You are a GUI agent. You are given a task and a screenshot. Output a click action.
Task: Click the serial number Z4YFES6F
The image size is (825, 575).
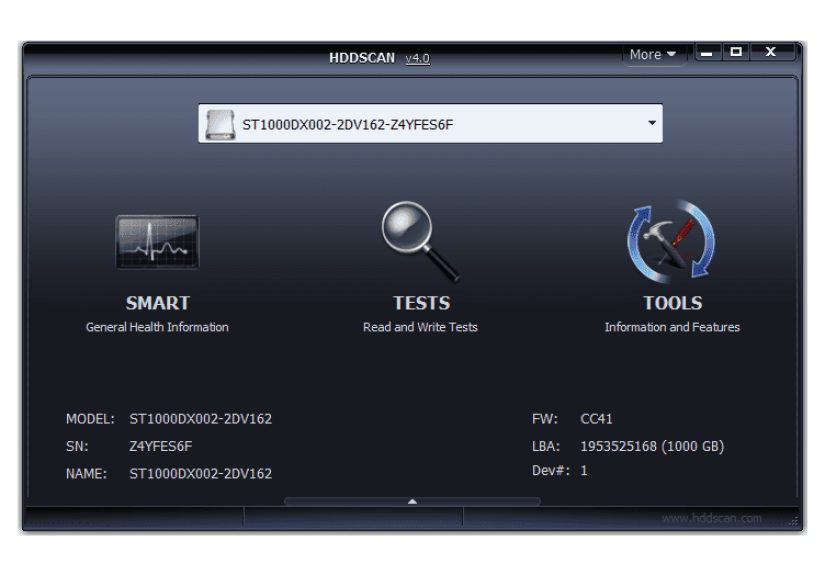tap(160, 446)
